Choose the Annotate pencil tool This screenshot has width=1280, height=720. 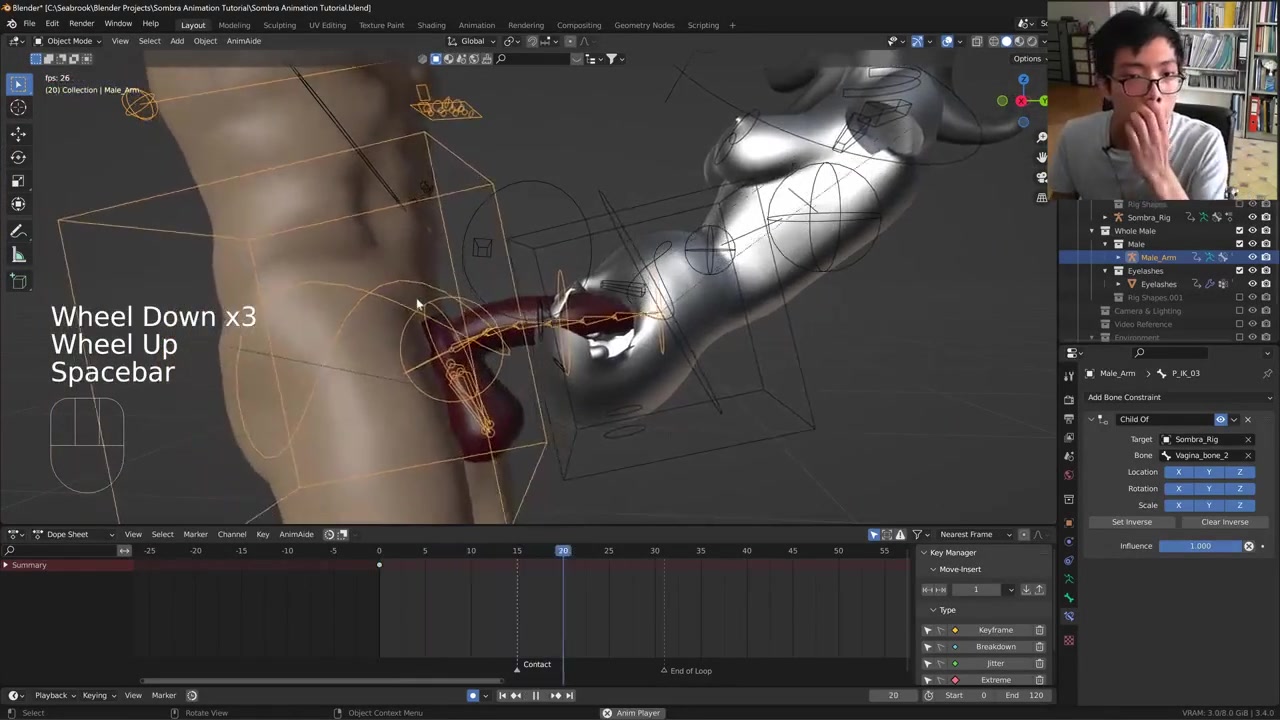(x=18, y=232)
